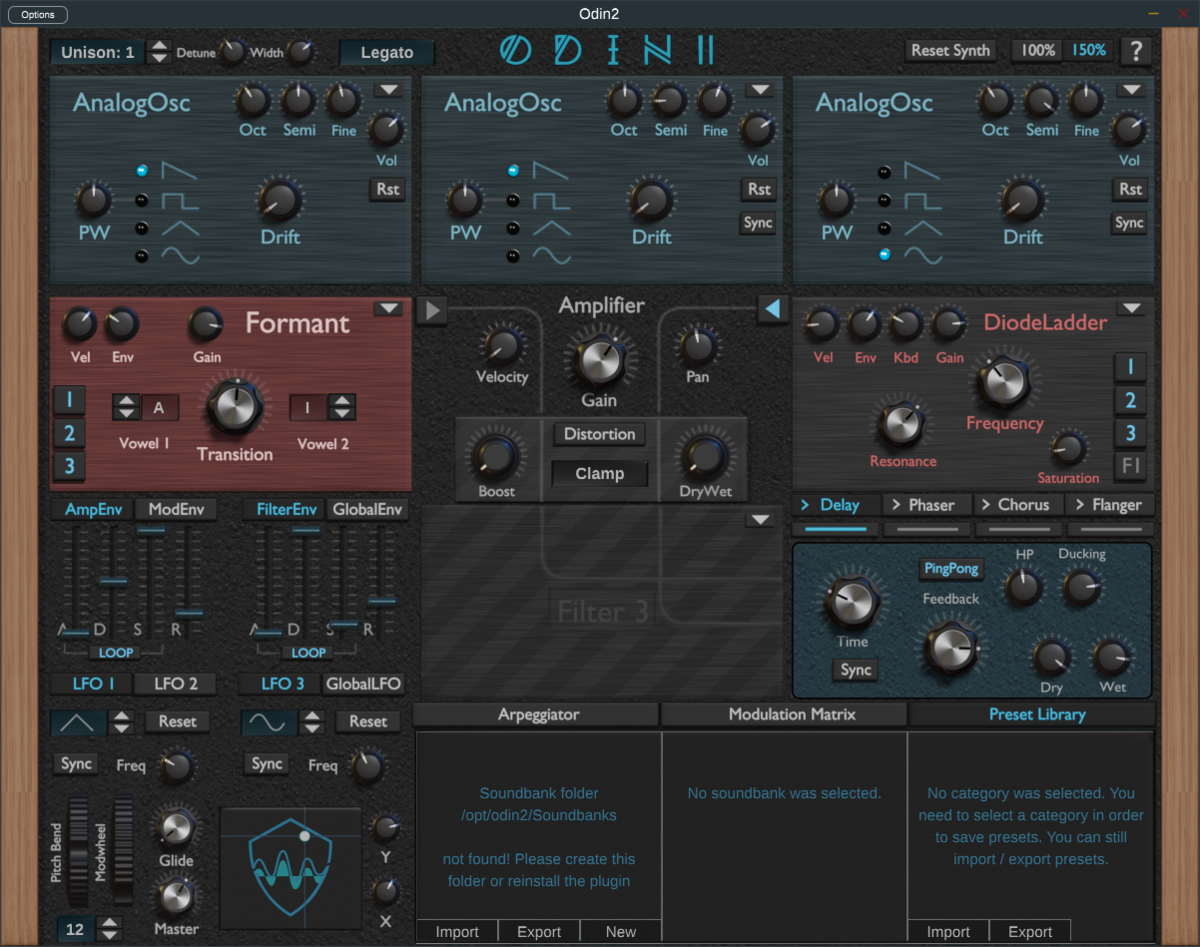Select triangle waveform on first AnalogOsc
Viewport: 1200px width, 947px height.
[142, 228]
